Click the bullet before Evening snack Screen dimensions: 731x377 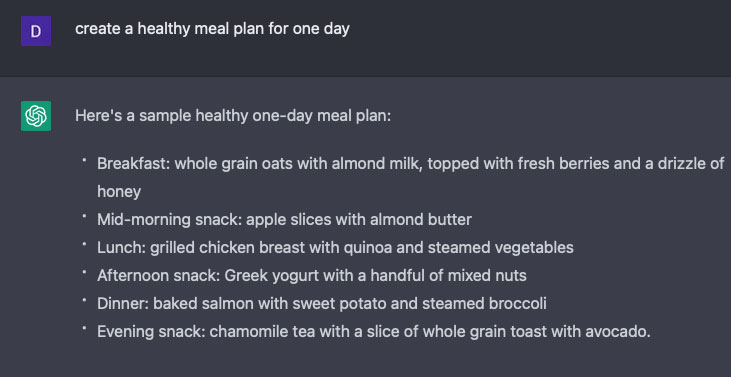tap(84, 328)
